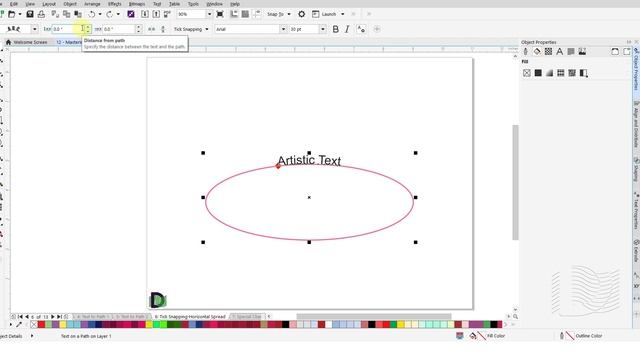Click the Save icon in the toolbar

[30, 14]
